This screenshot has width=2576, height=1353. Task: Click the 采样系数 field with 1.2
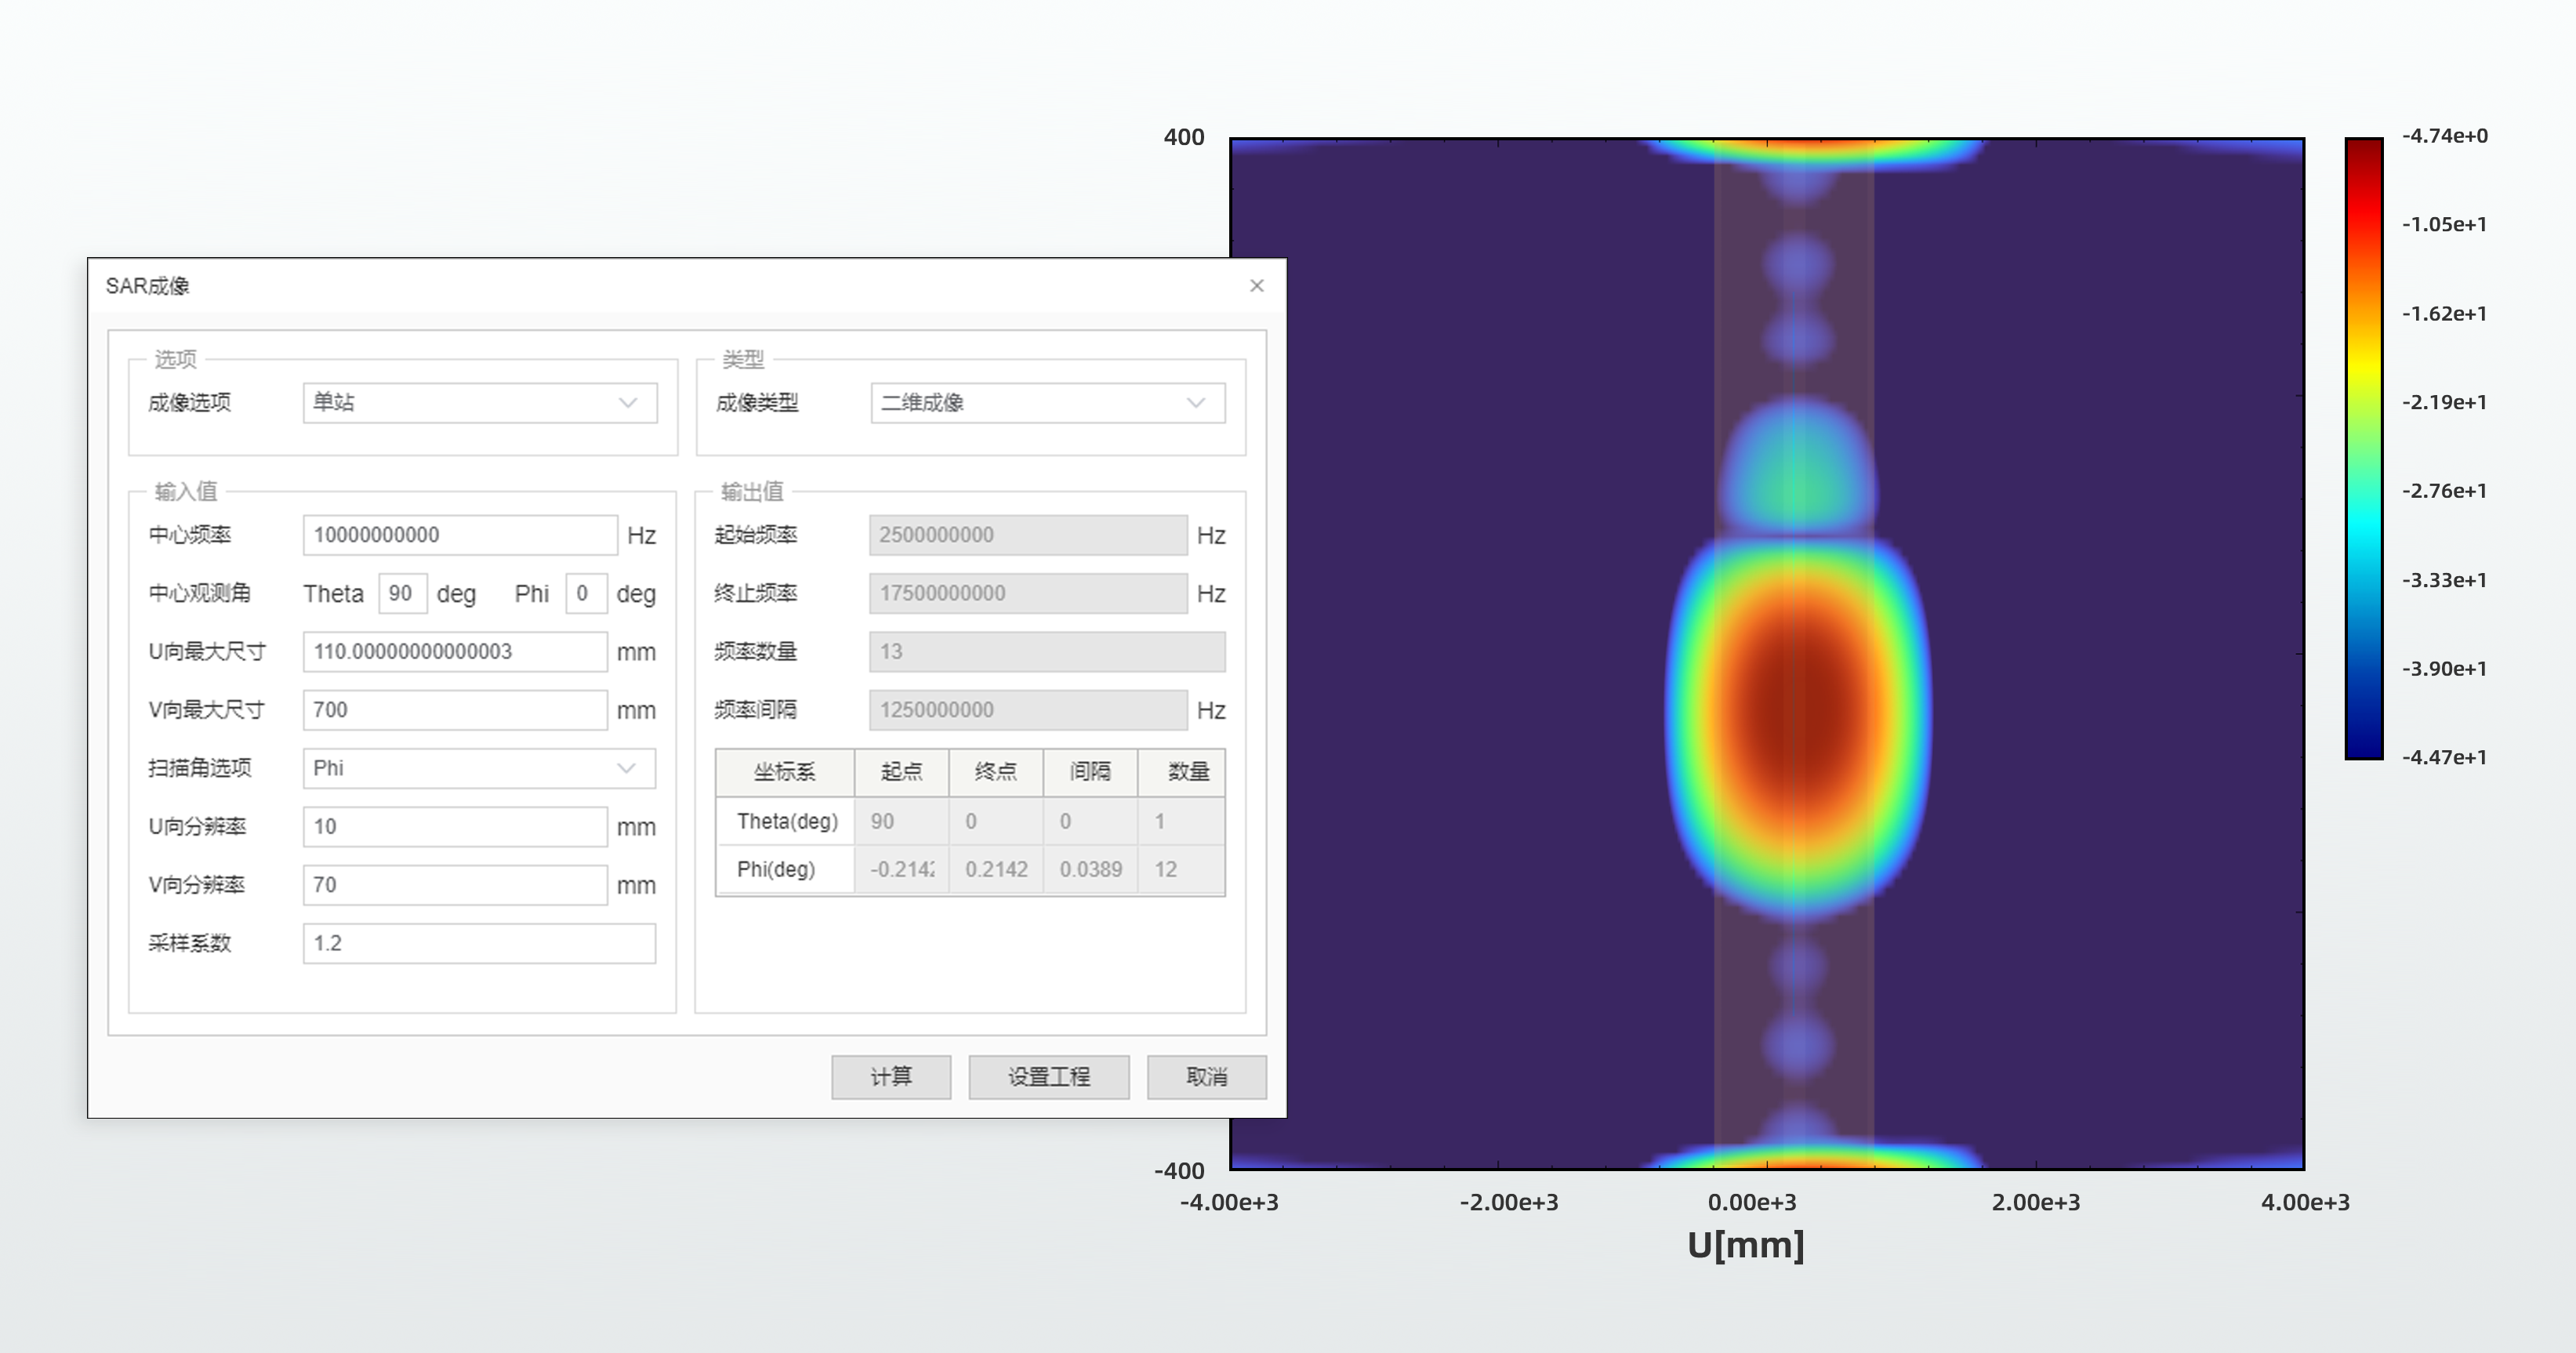[479, 943]
